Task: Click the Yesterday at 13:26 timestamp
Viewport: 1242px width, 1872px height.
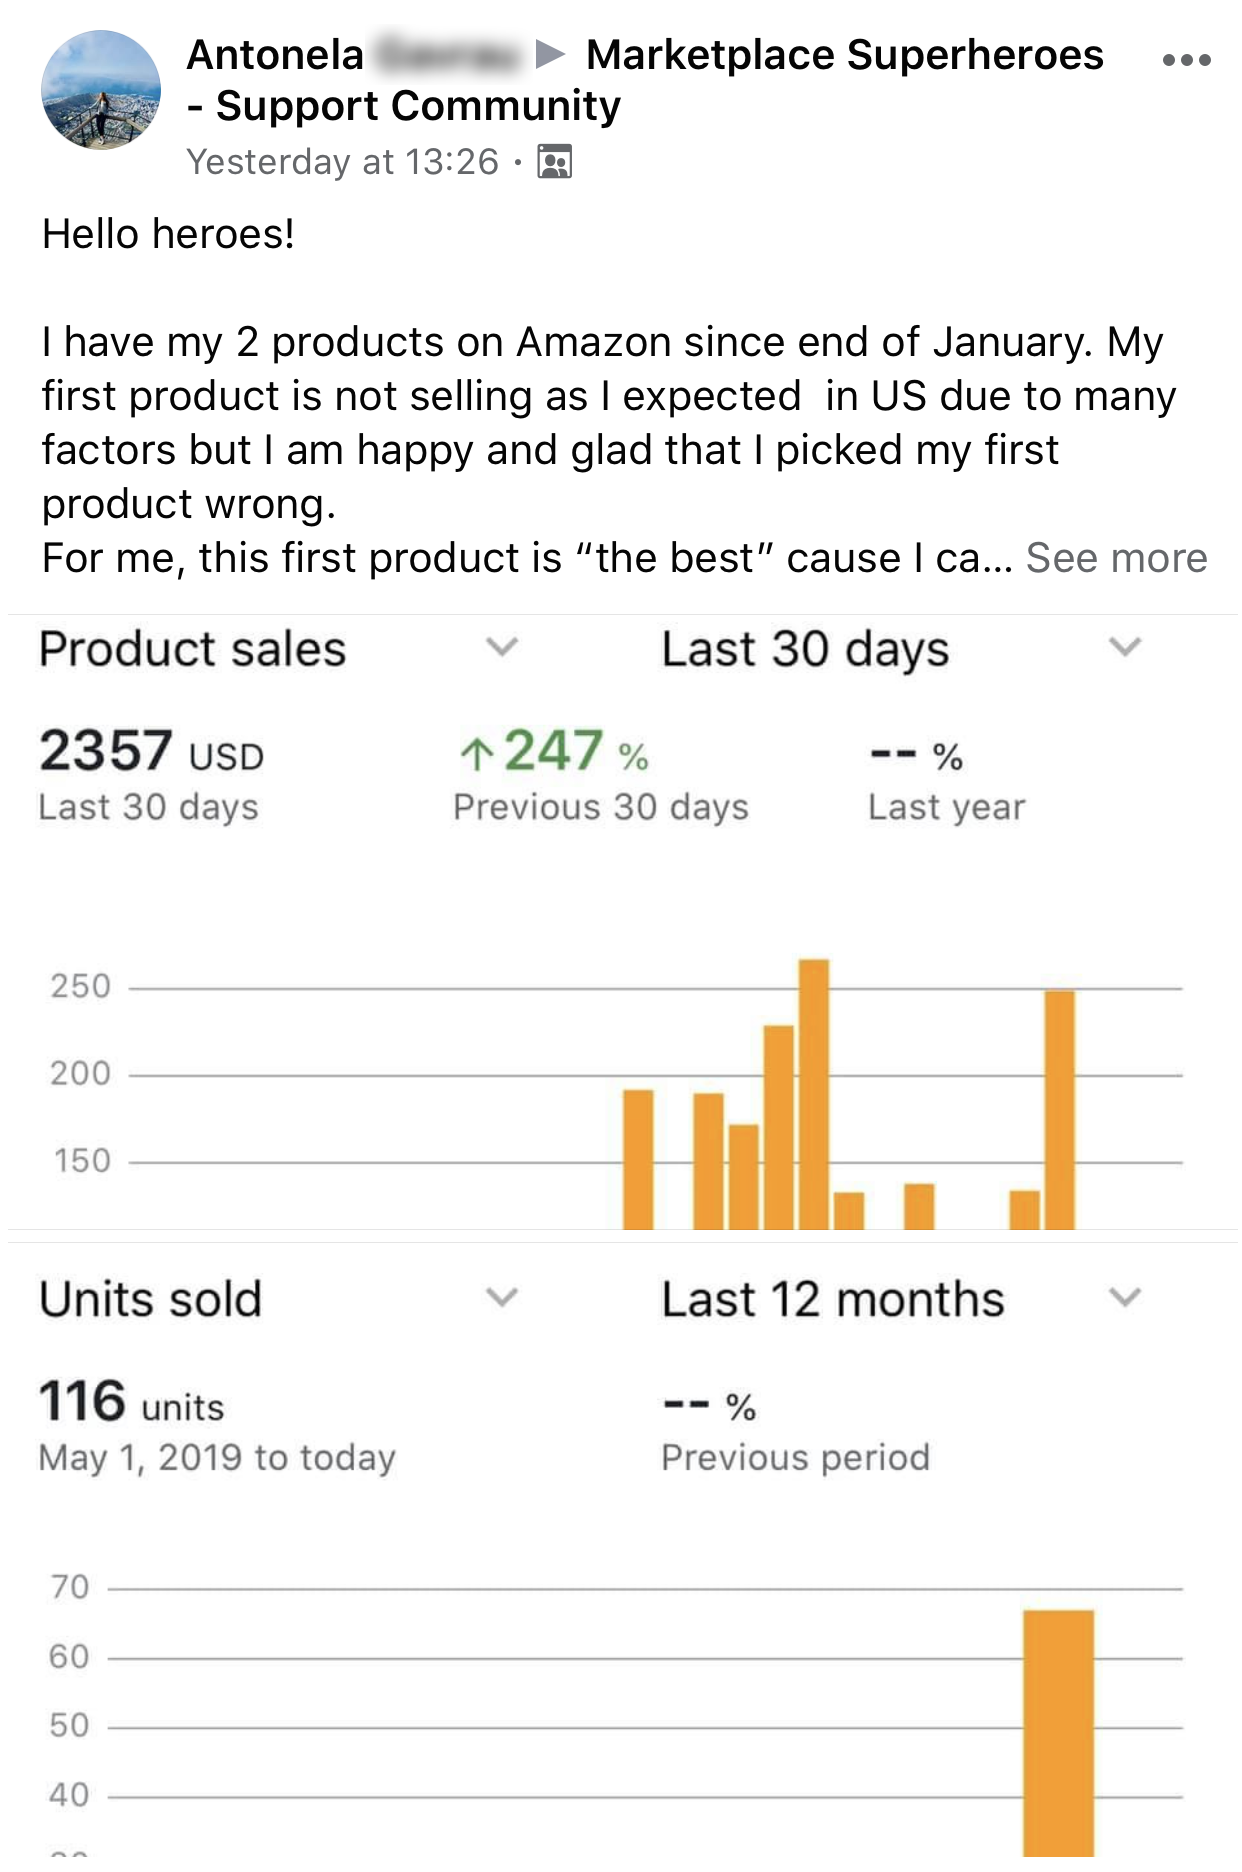Action: pos(342,162)
